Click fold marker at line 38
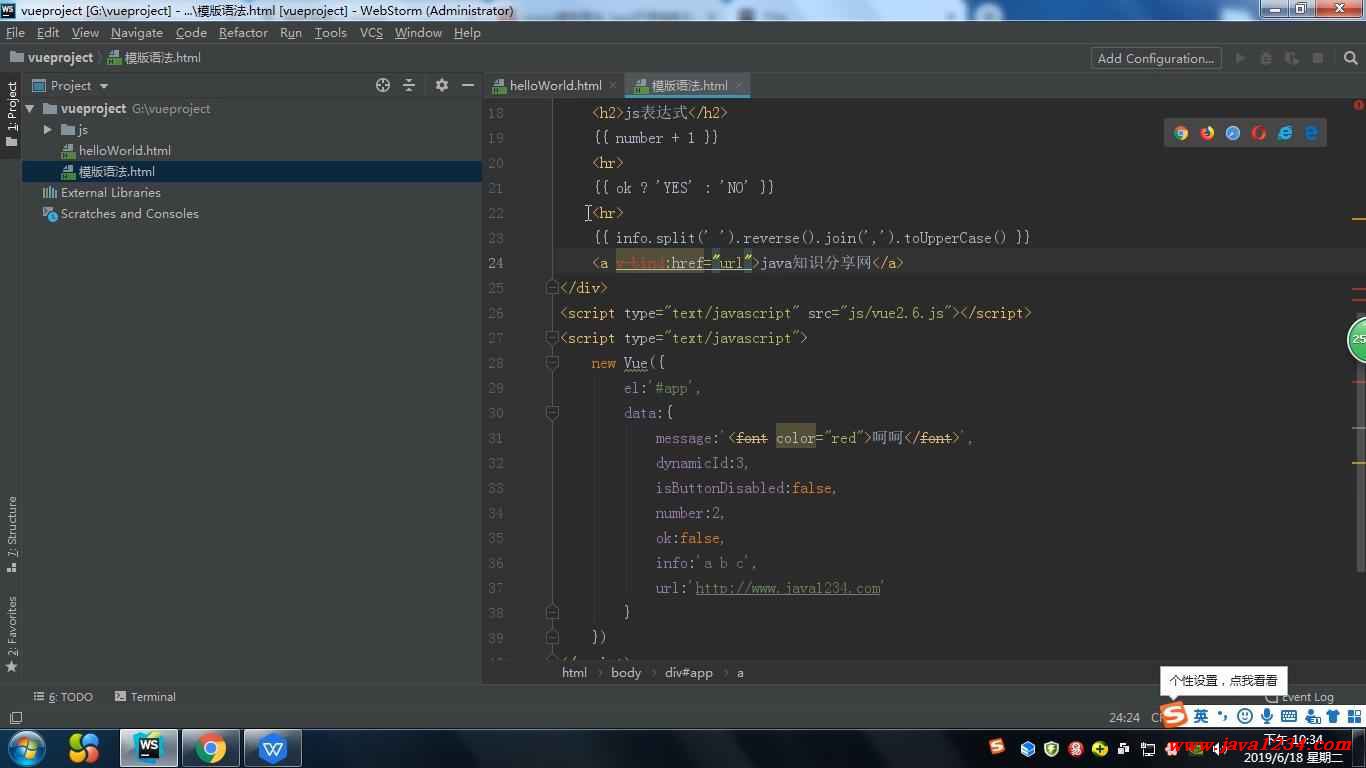This screenshot has width=1366, height=768. [552, 612]
